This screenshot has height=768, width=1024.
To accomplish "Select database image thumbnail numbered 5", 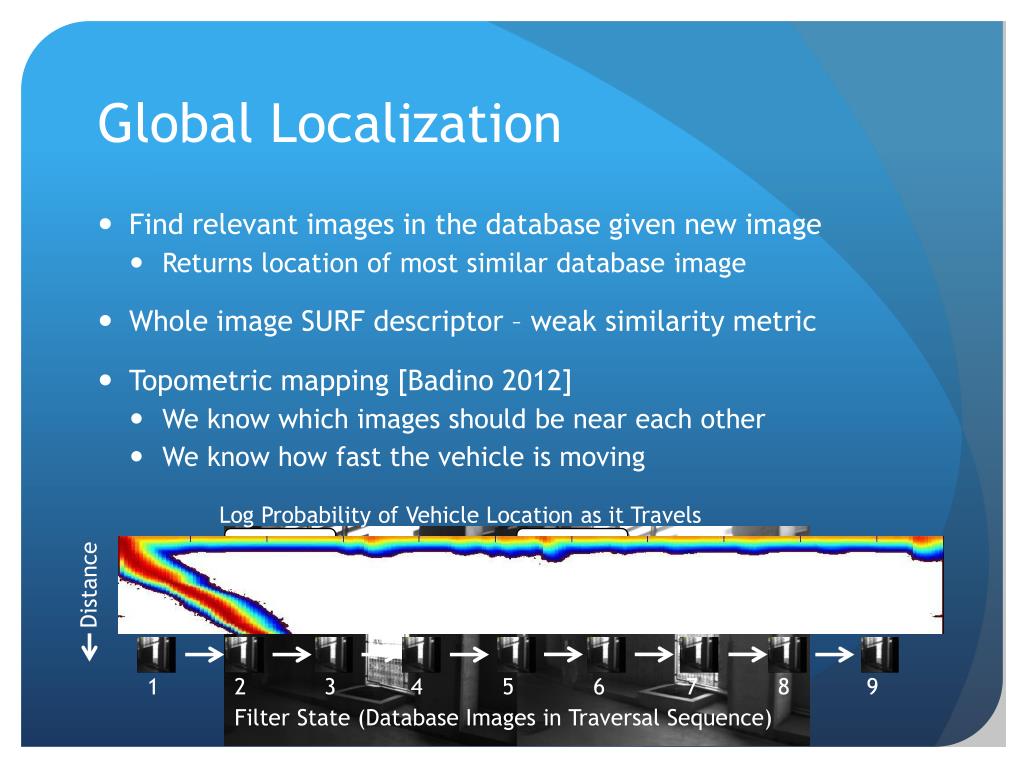I will 516,654.
